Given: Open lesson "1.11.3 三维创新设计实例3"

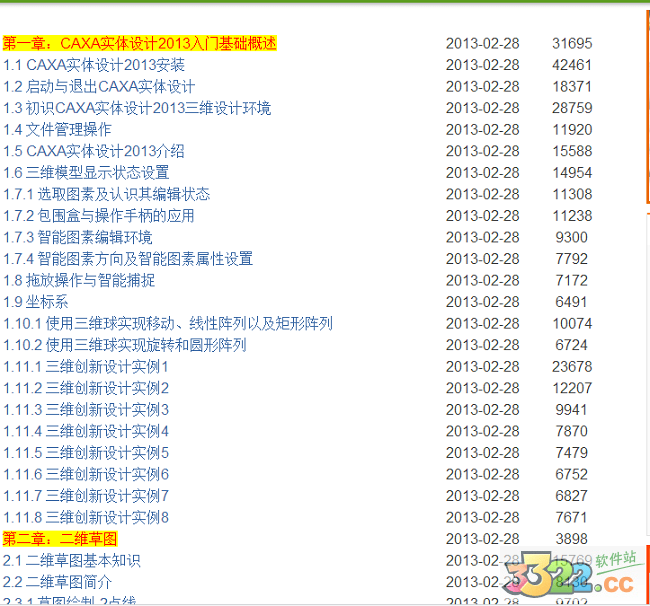Looking at the screenshot, I should [x=86, y=410].
